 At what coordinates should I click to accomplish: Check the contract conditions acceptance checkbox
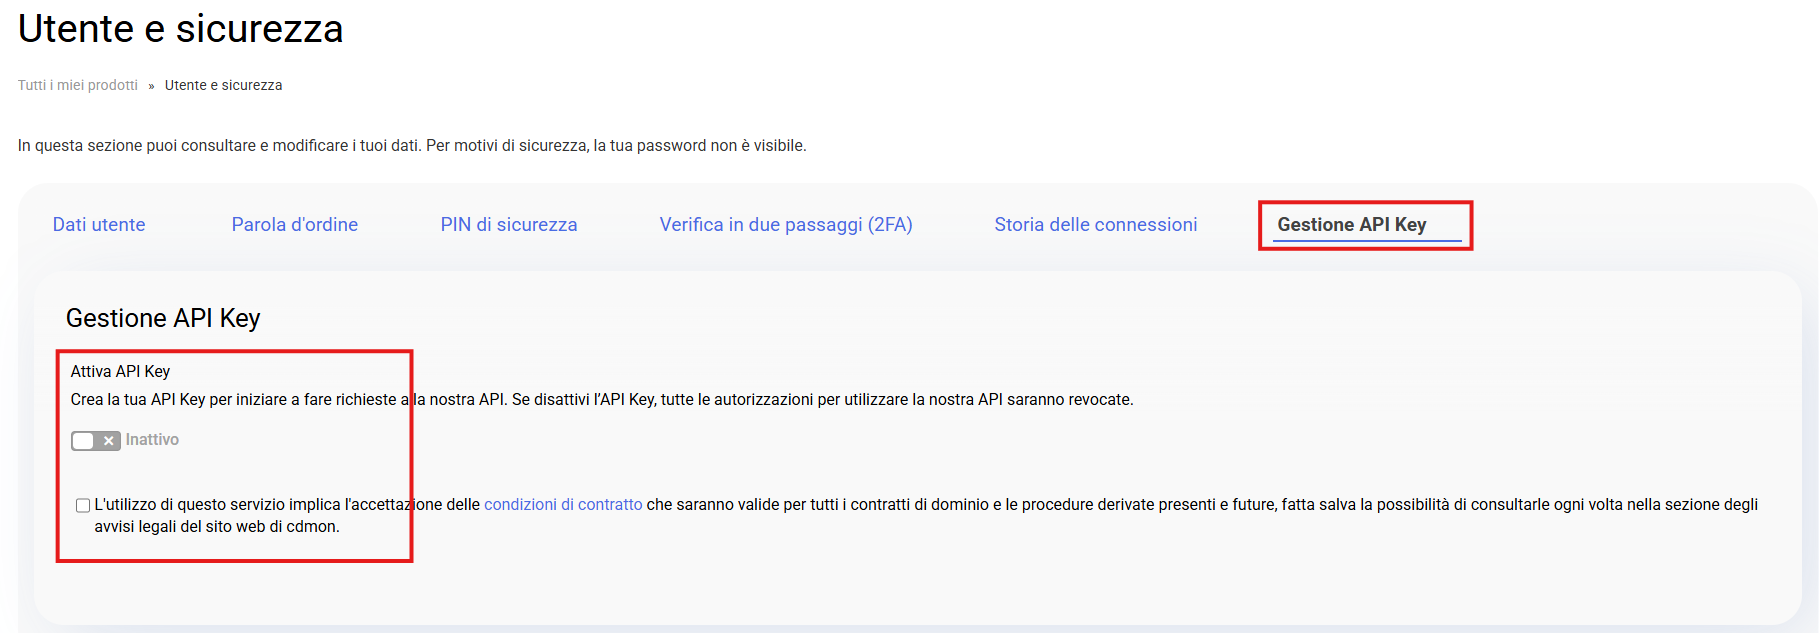83,506
